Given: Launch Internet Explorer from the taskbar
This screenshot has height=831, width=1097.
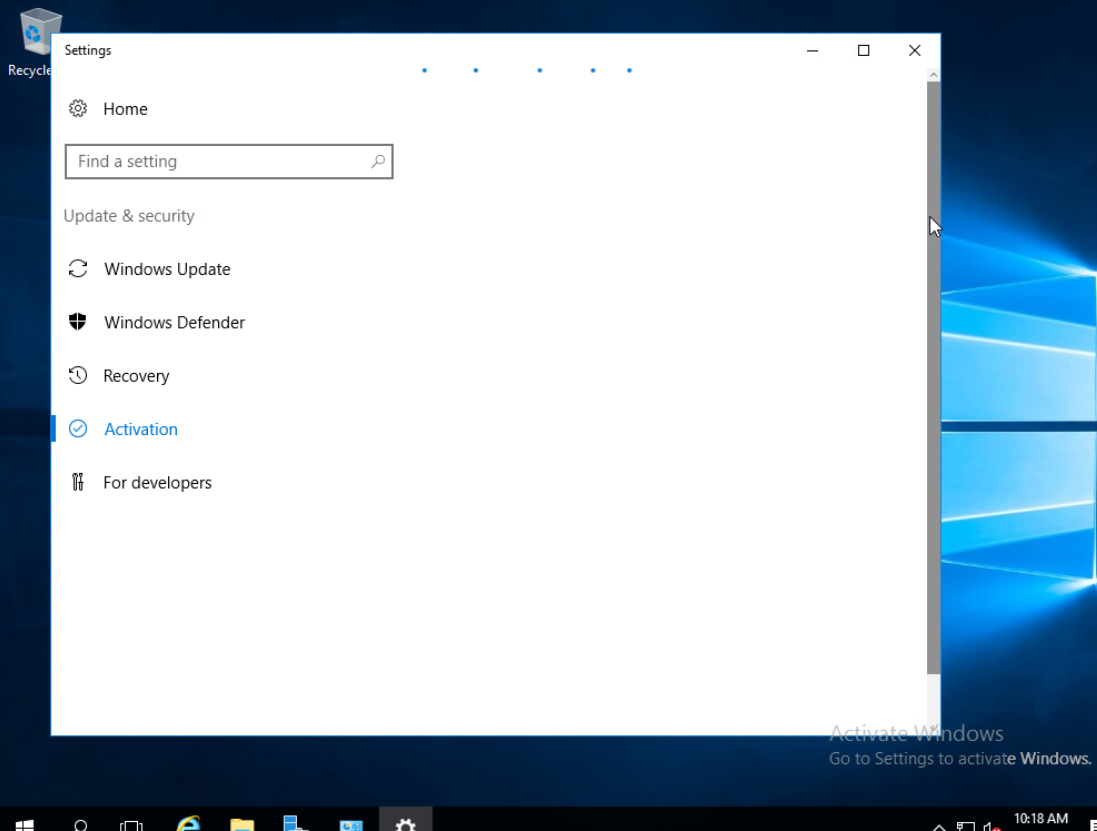Looking at the screenshot, I should tap(188, 823).
